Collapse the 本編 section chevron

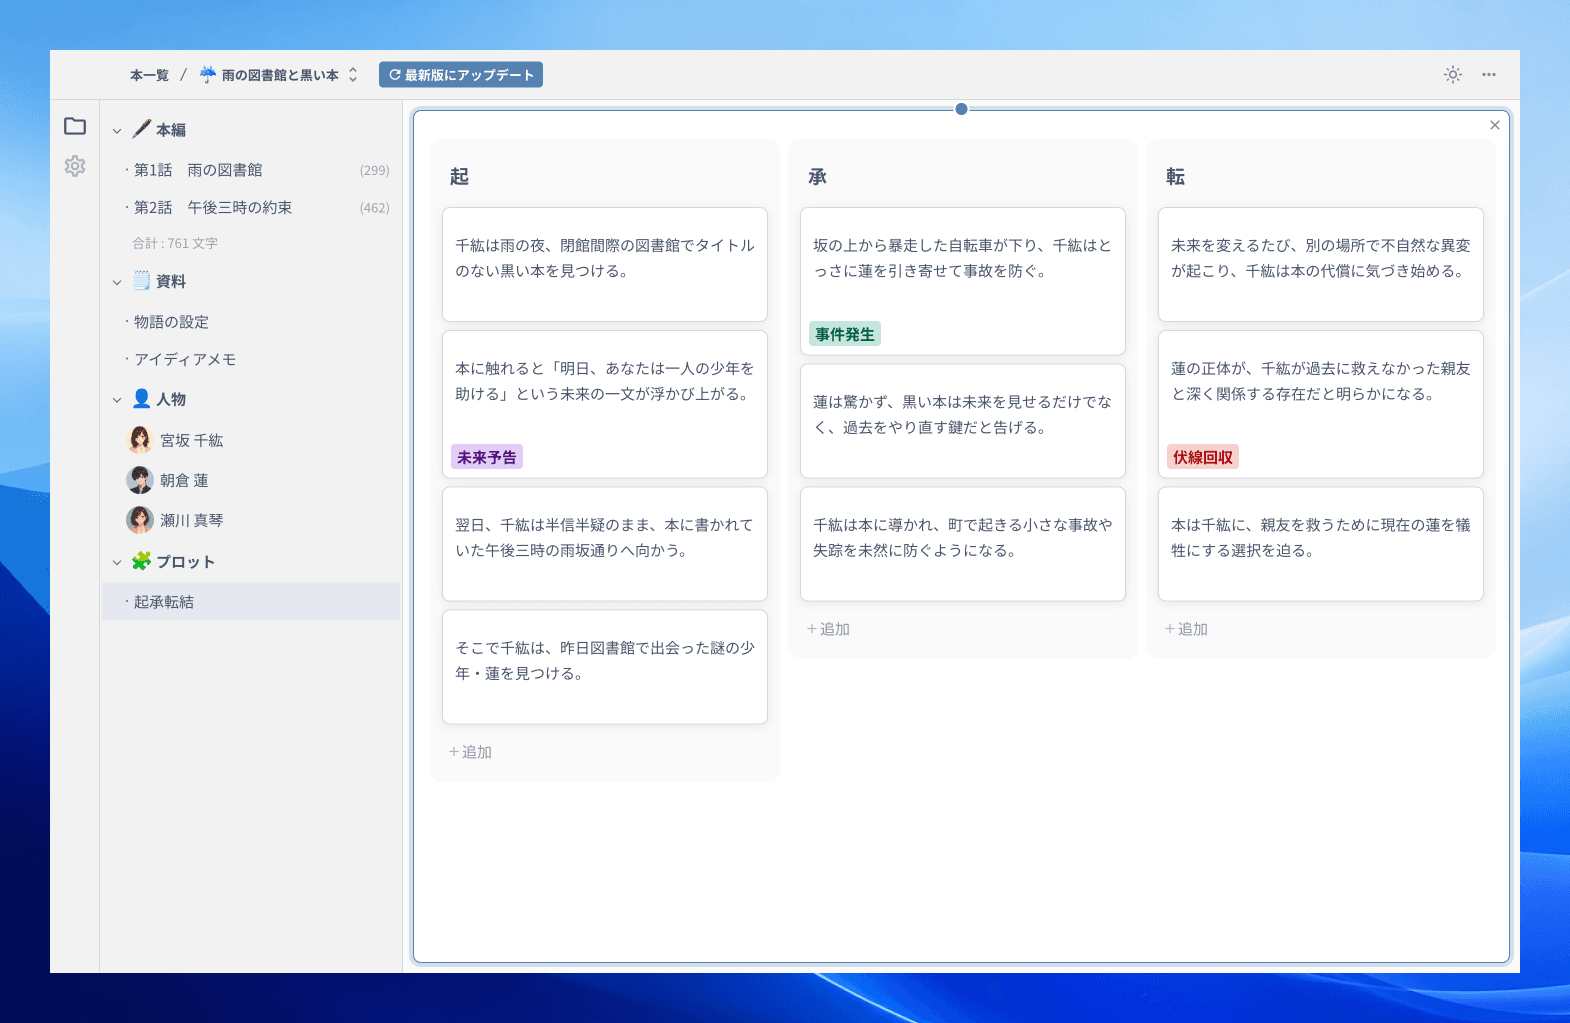click(117, 131)
